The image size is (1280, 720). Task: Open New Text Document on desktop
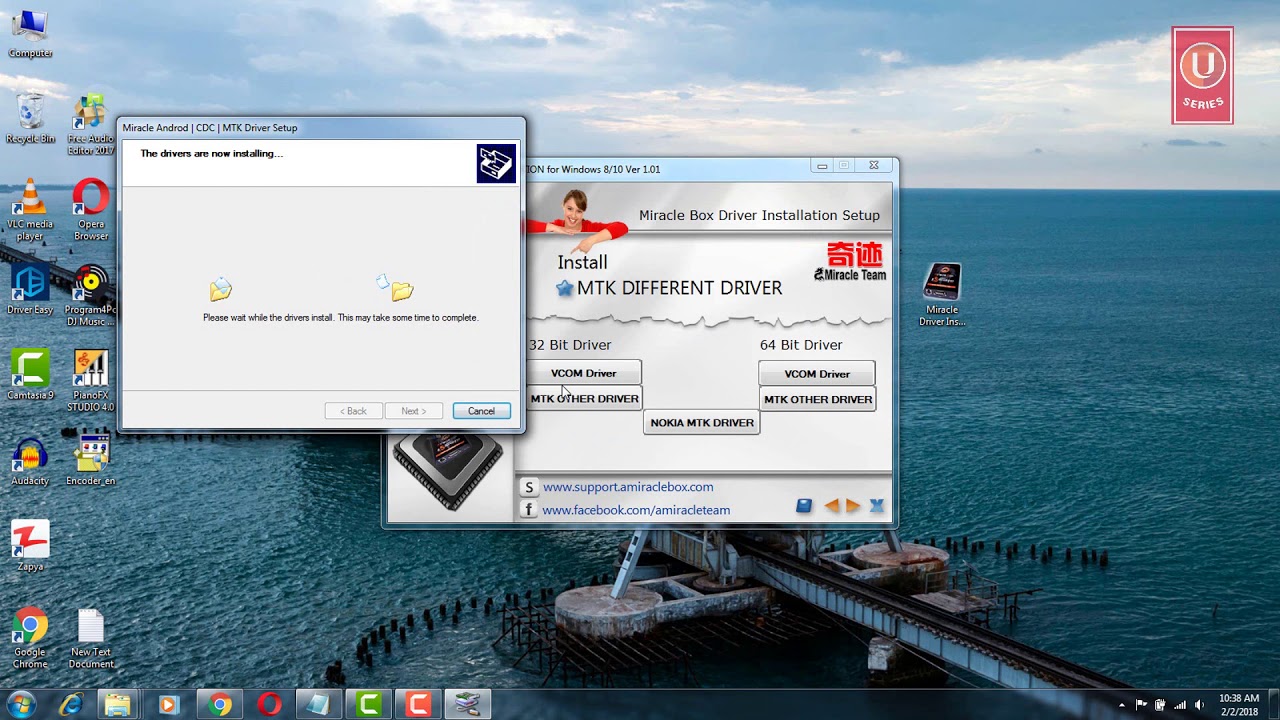(90, 638)
